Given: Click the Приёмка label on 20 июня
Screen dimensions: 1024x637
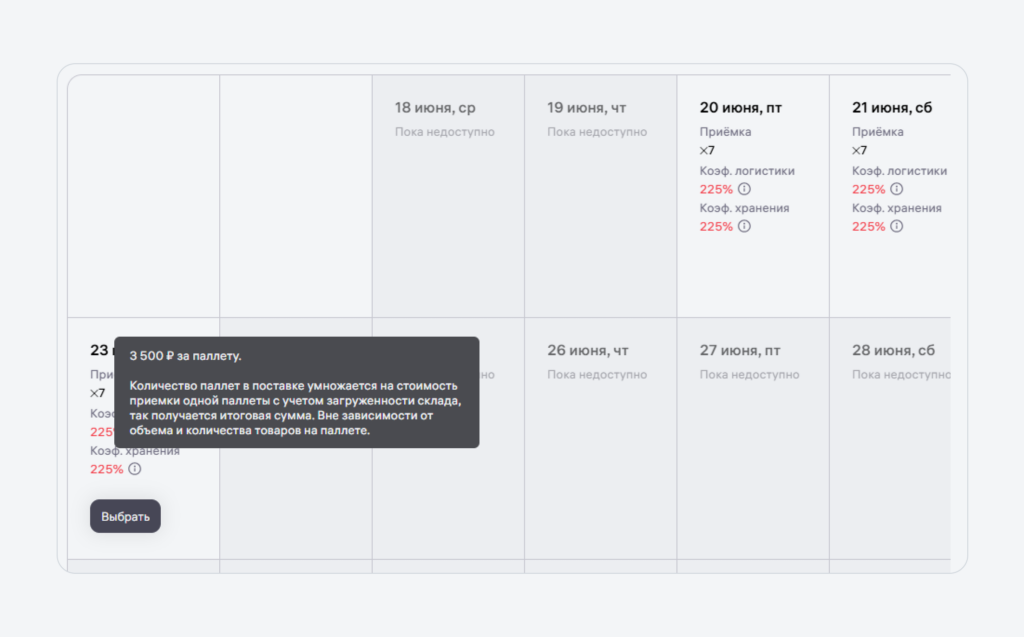Looking at the screenshot, I should coord(725,132).
